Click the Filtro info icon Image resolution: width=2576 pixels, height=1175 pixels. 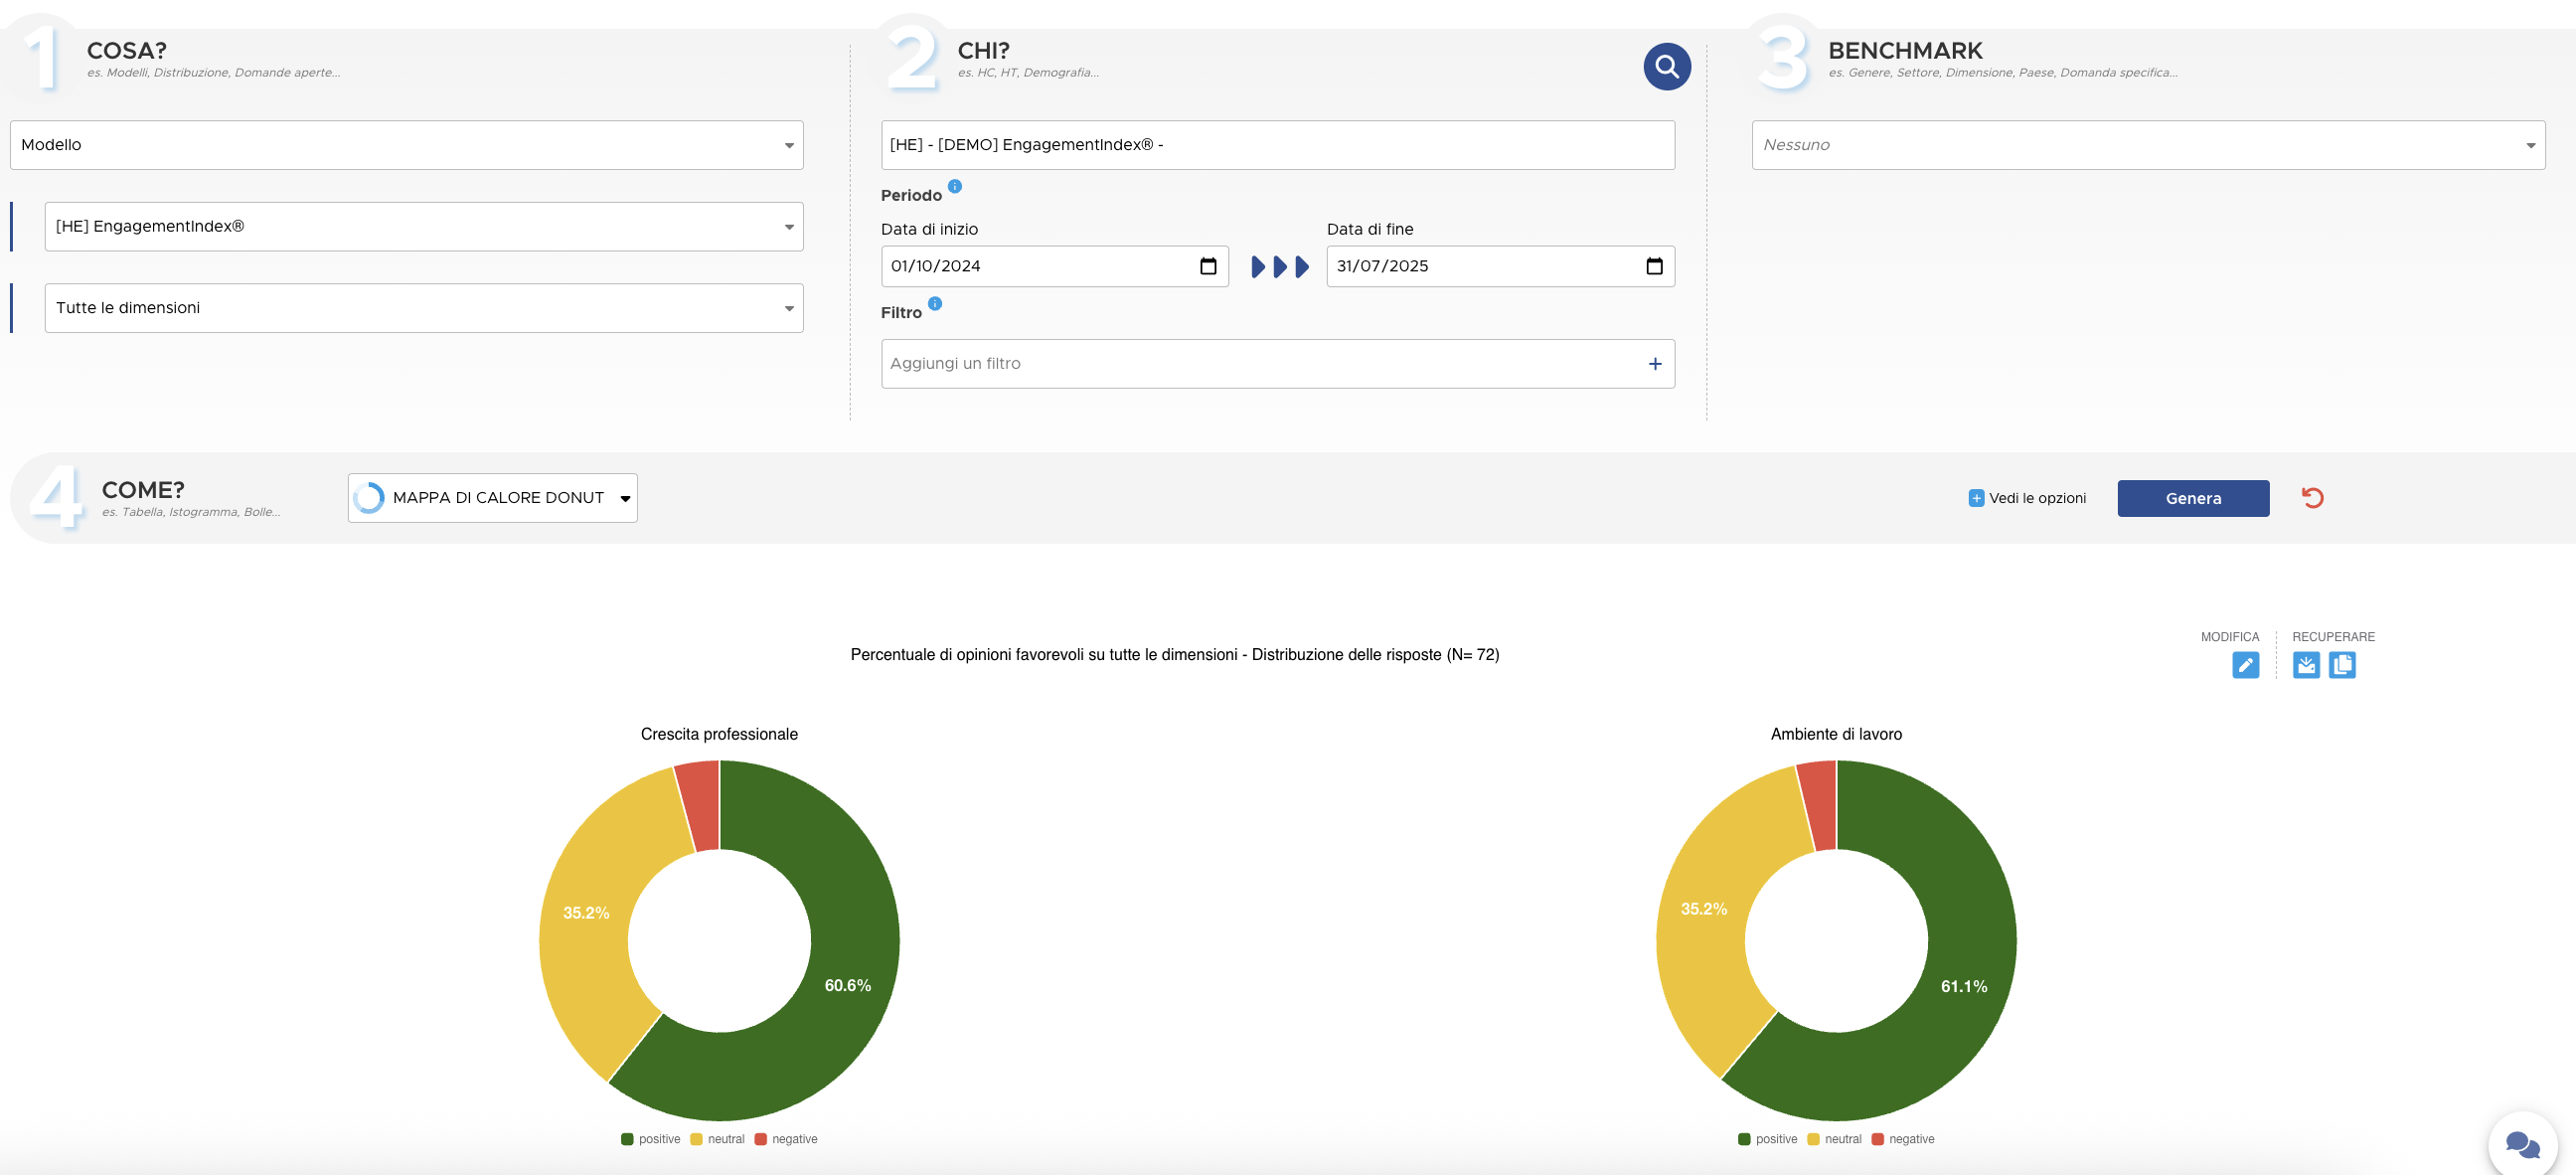pos(934,304)
